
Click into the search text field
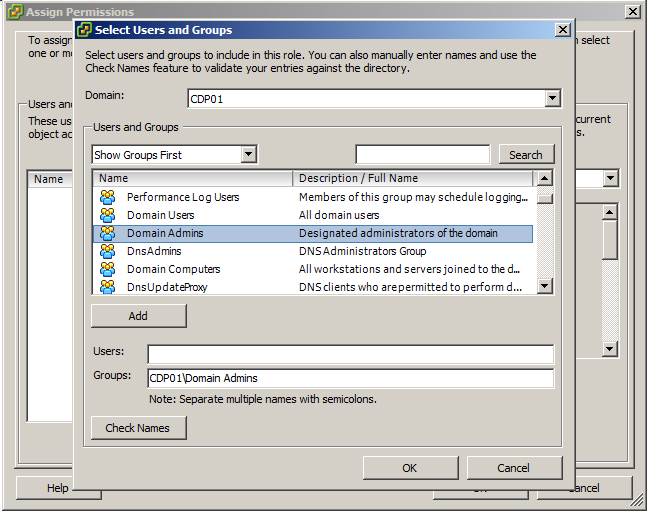(x=422, y=154)
